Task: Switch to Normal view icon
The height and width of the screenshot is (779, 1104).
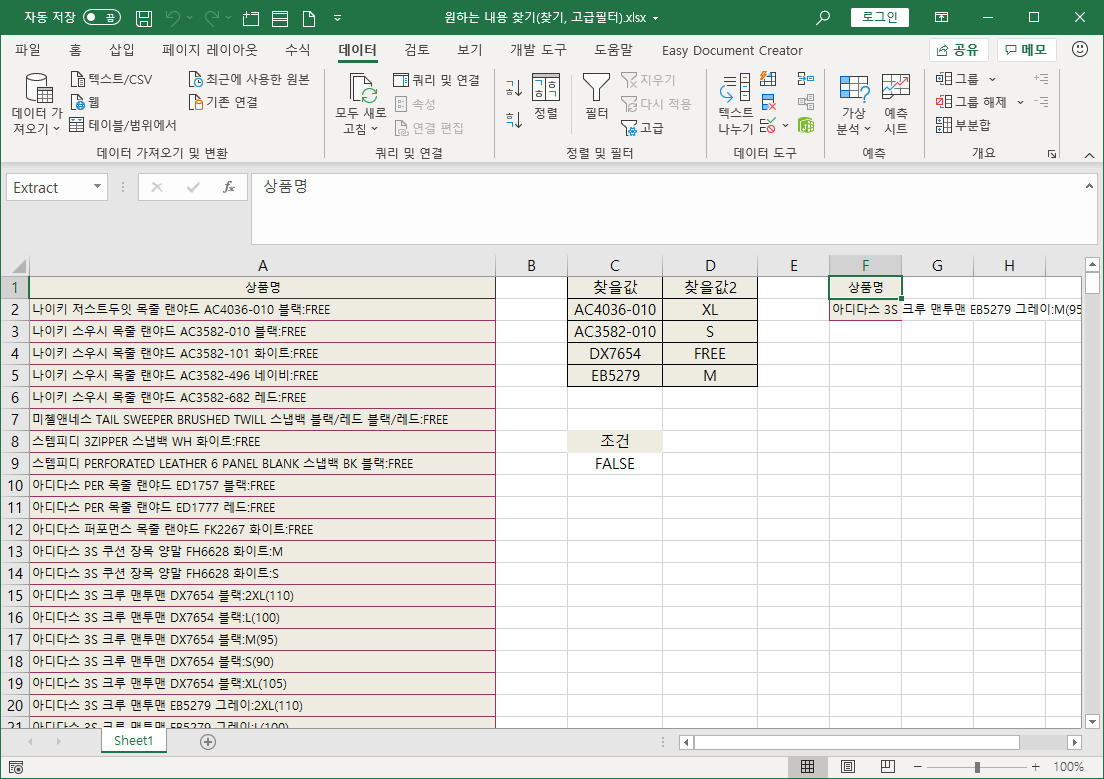Action: pos(807,766)
